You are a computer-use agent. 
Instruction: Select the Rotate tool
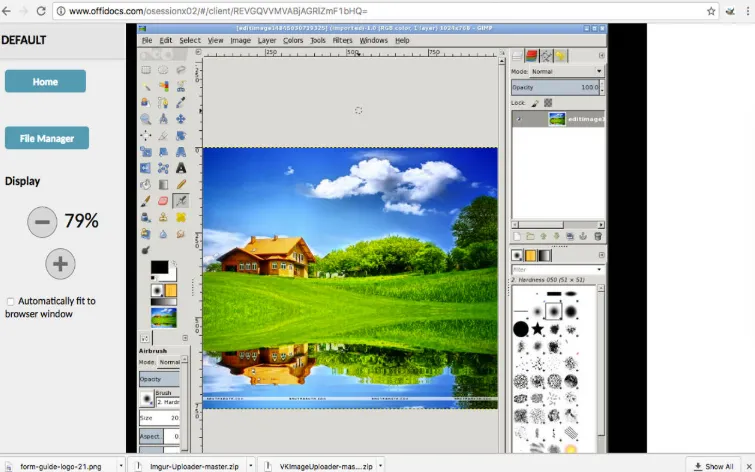181,136
